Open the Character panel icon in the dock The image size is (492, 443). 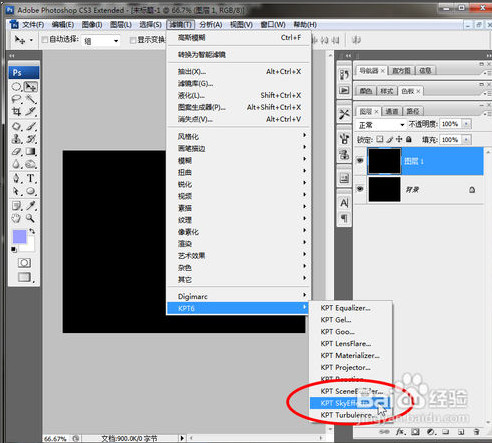[x=344, y=203]
